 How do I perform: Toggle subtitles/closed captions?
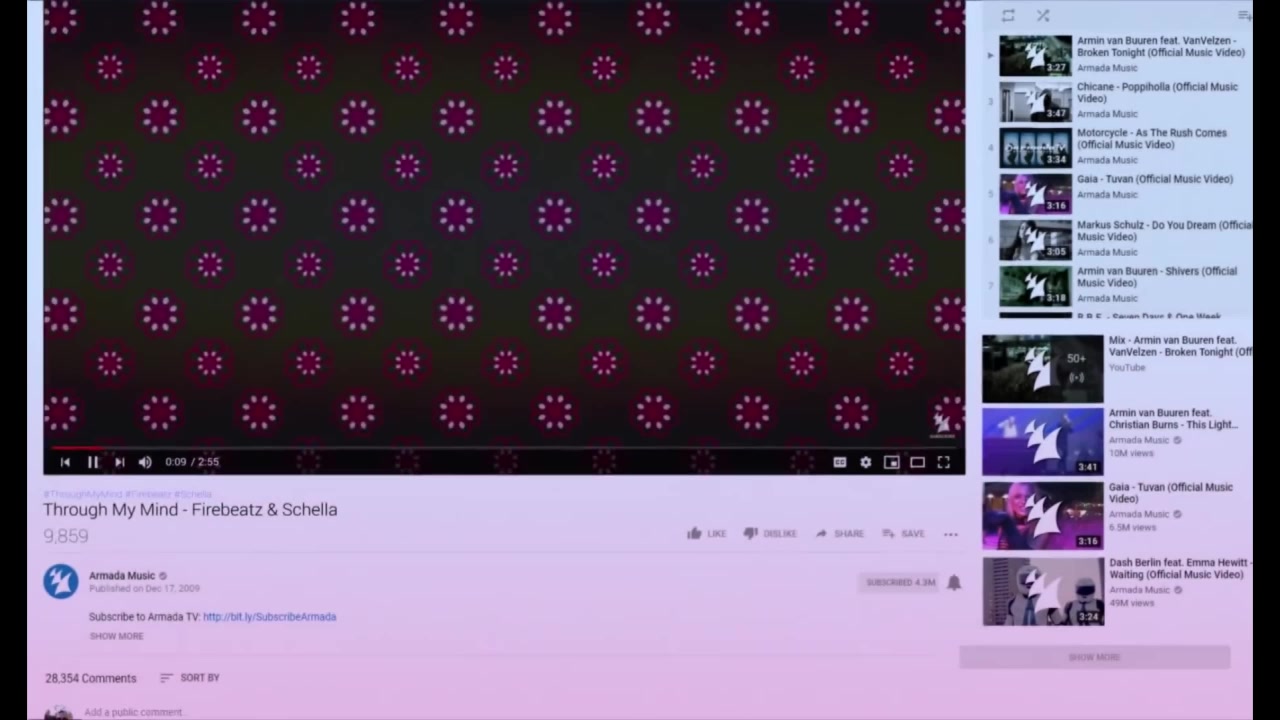pos(840,462)
